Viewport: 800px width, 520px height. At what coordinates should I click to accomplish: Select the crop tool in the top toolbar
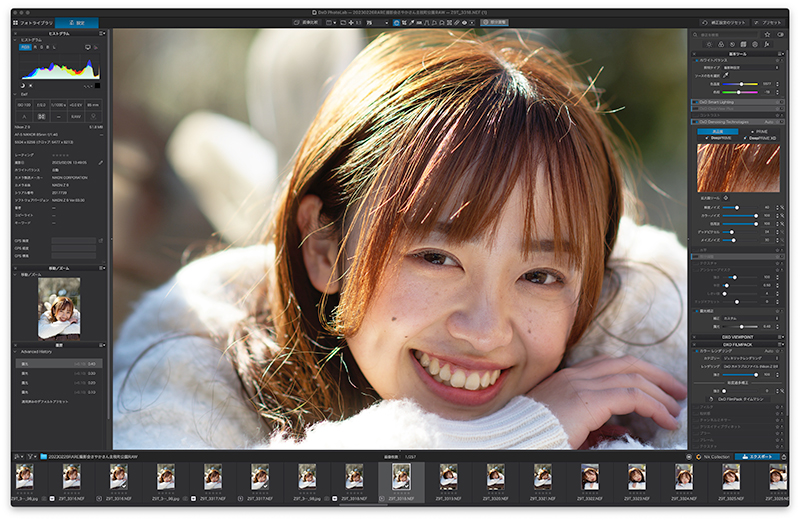pyautogui.click(x=404, y=22)
